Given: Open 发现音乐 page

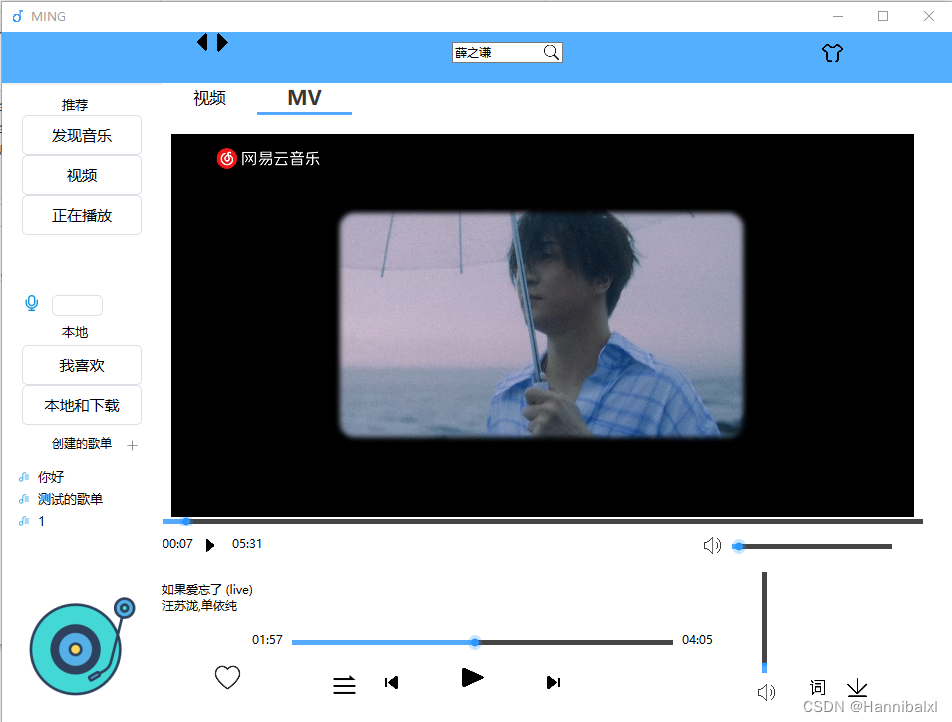Looking at the screenshot, I should click(82, 135).
